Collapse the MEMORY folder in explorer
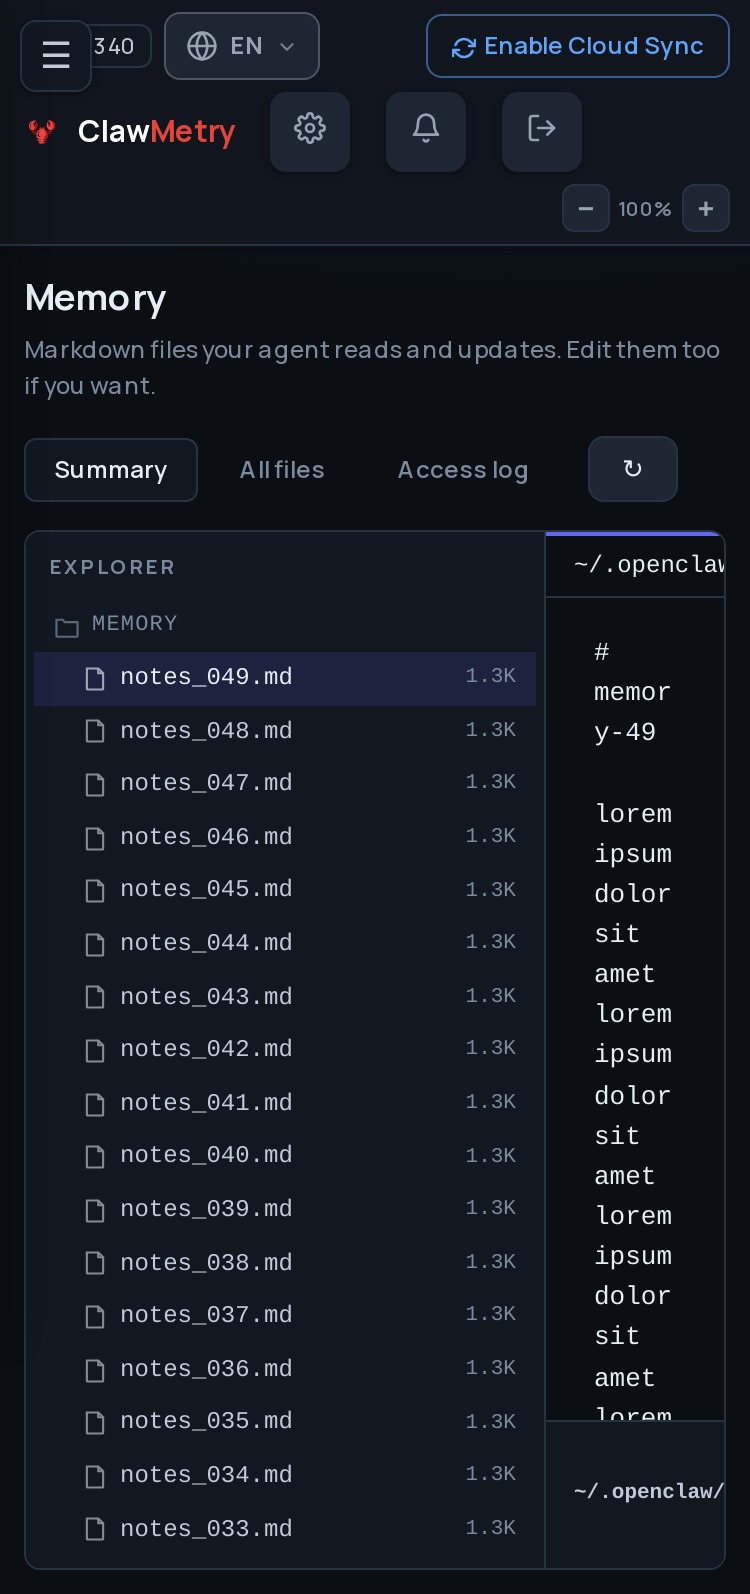 (116, 624)
